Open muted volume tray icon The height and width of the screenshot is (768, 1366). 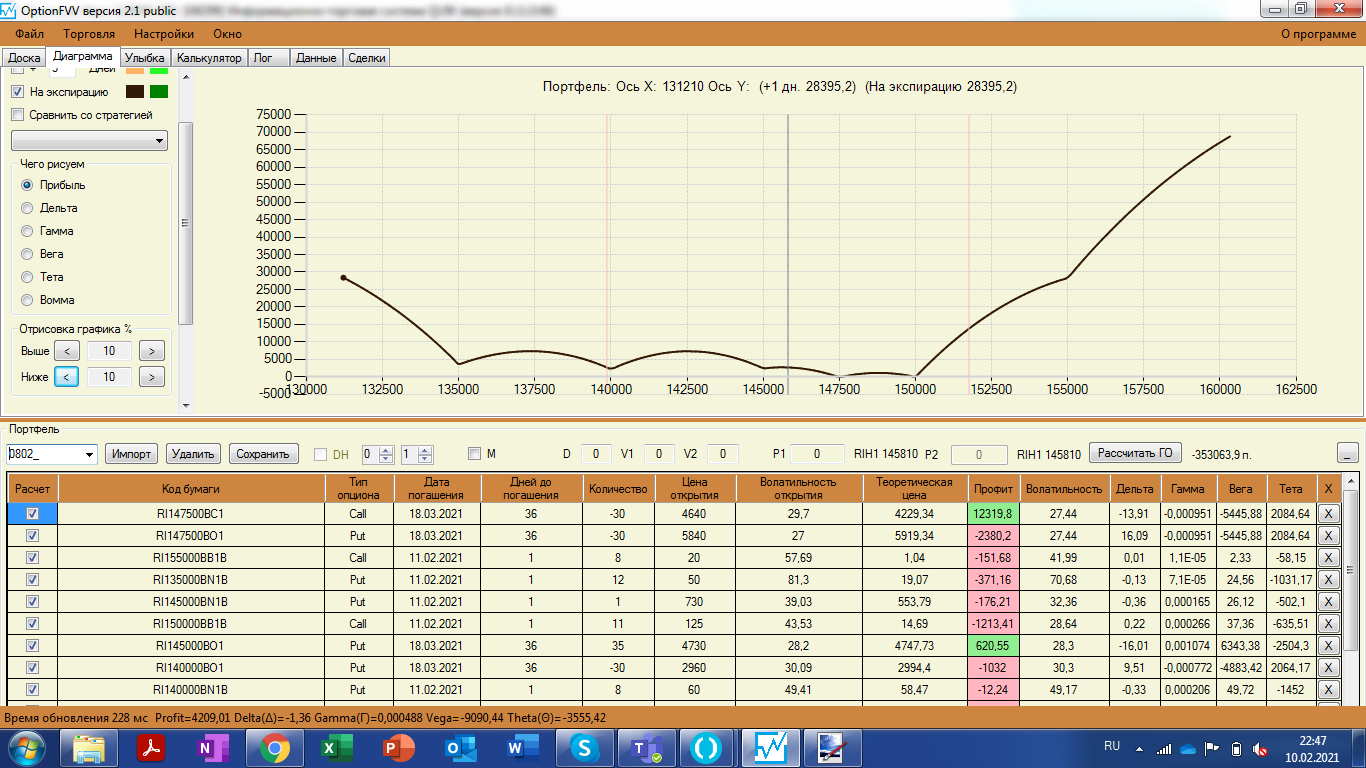point(1260,747)
